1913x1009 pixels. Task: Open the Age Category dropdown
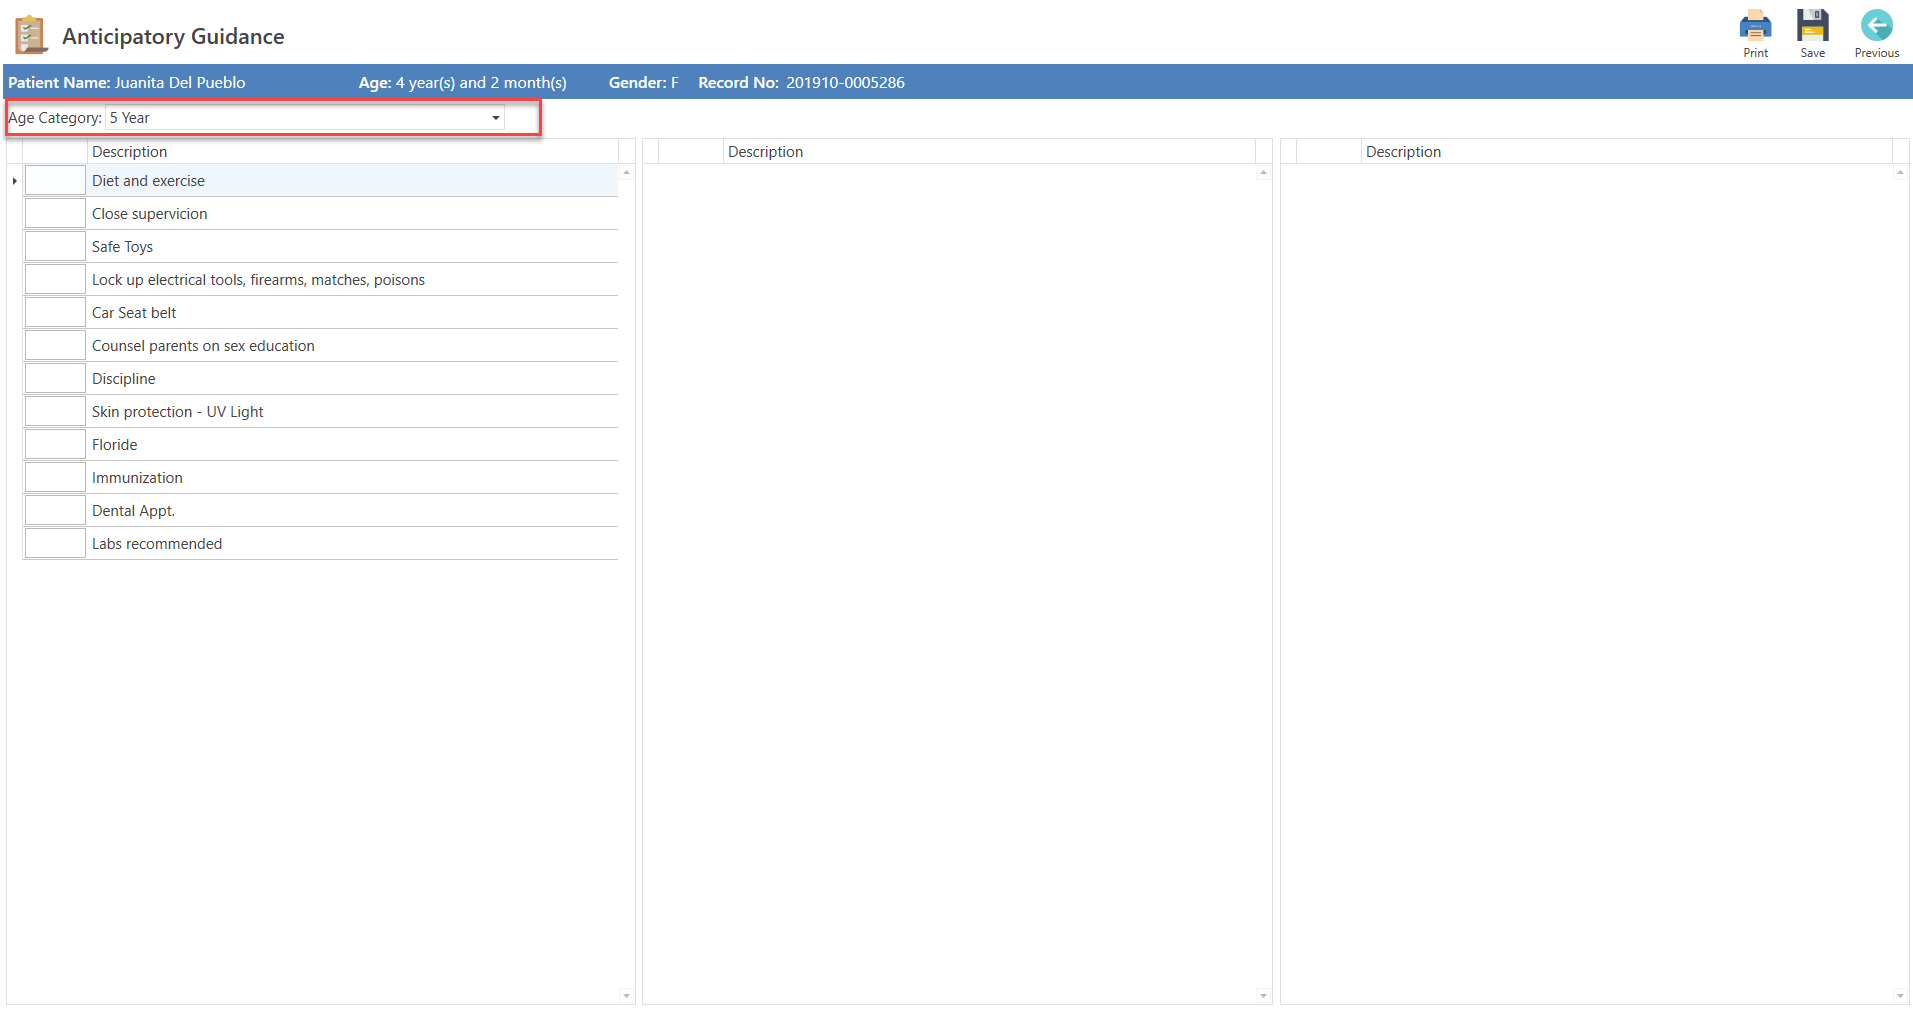(x=495, y=118)
